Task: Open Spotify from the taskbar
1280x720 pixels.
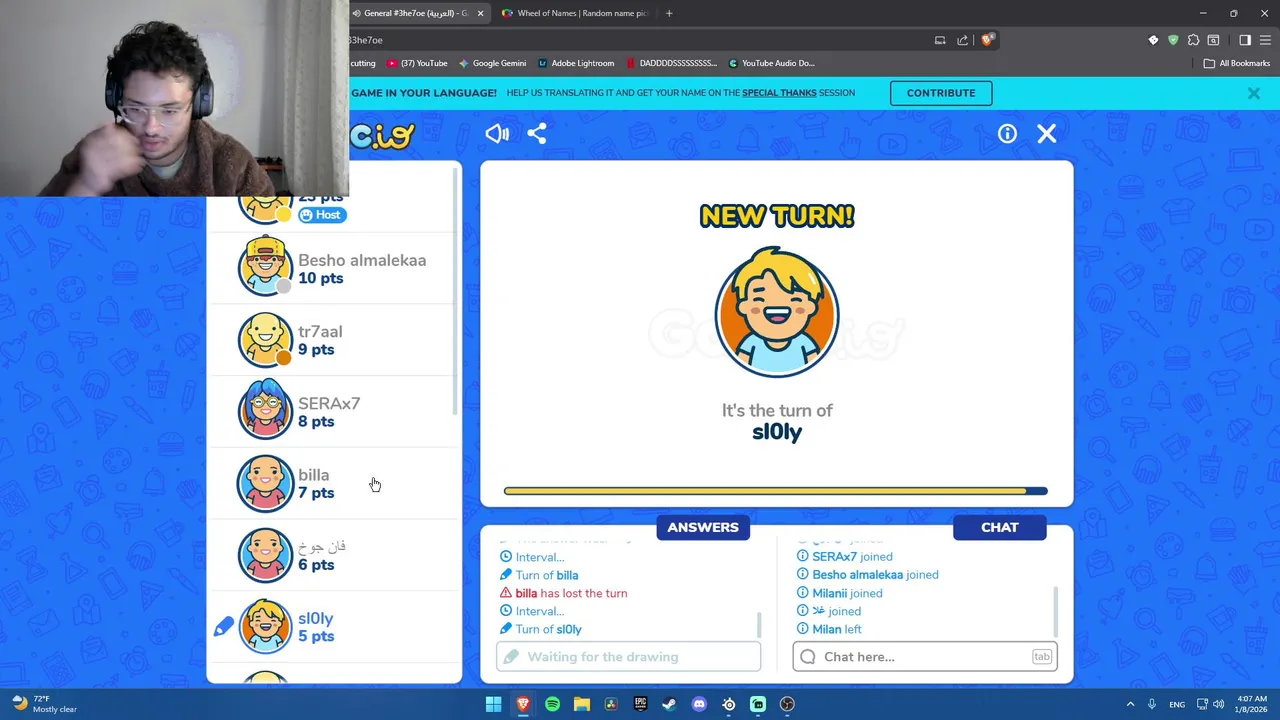Action: pos(552,704)
